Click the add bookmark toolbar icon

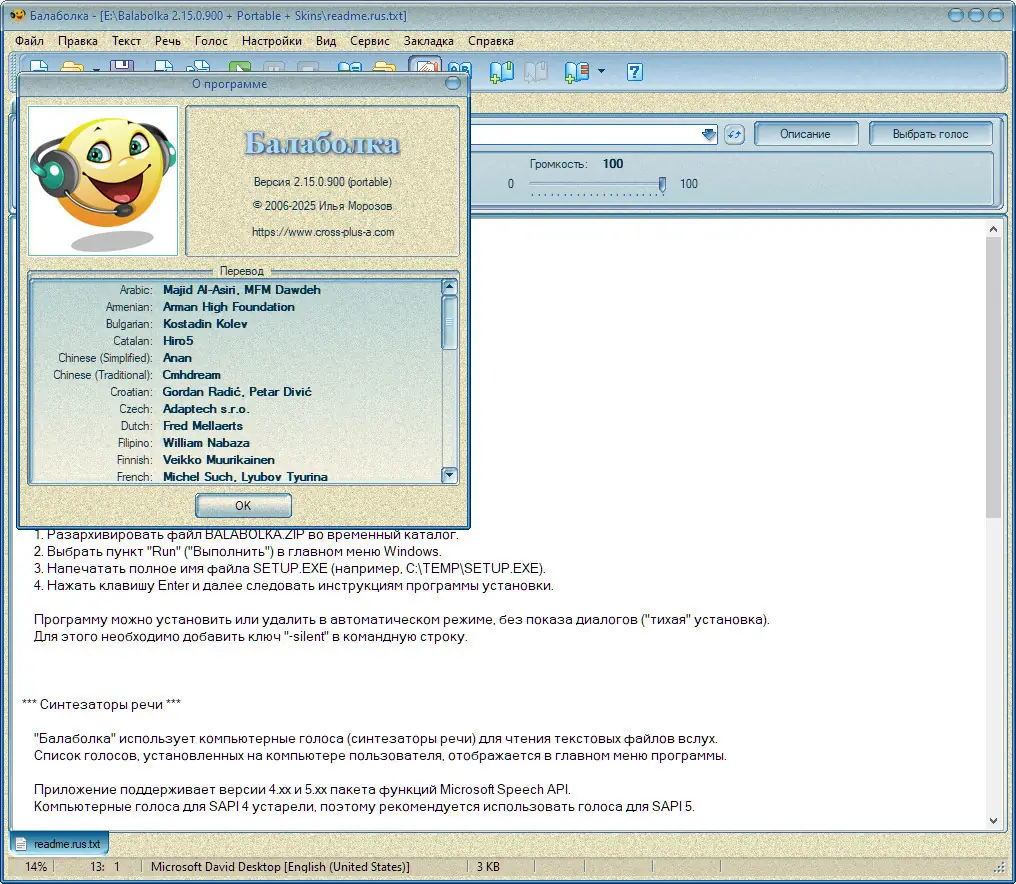(x=502, y=71)
